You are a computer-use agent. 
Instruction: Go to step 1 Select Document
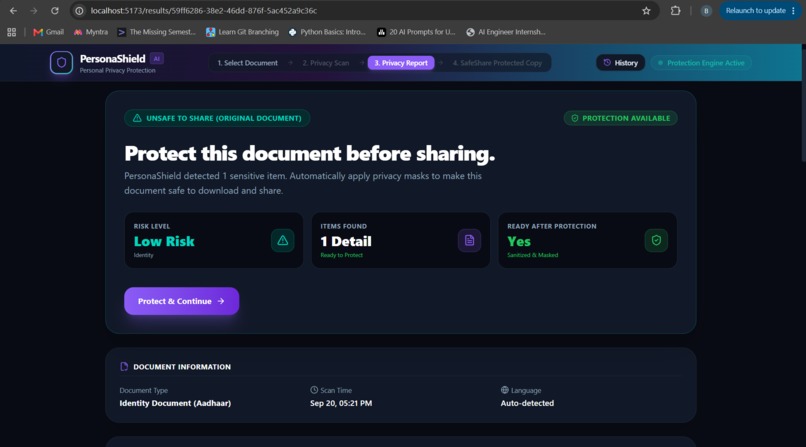point(247,63)
